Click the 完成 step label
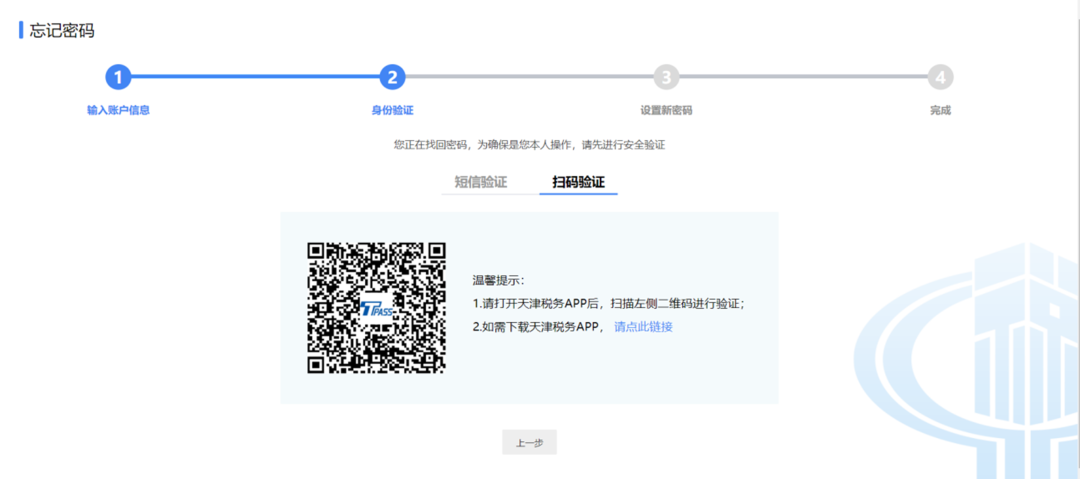Viewport: 1080px width, 479px height. click(x=940, y=110)
